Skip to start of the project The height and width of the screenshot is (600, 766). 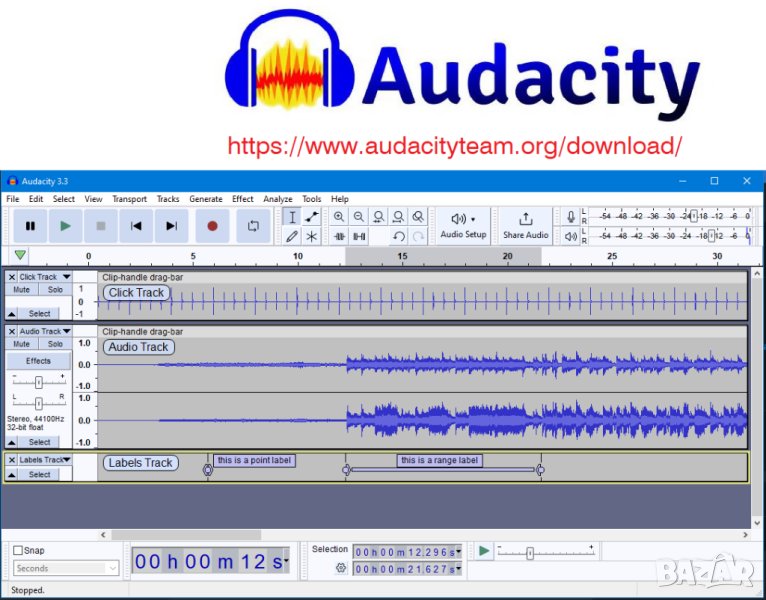[136, 226]
